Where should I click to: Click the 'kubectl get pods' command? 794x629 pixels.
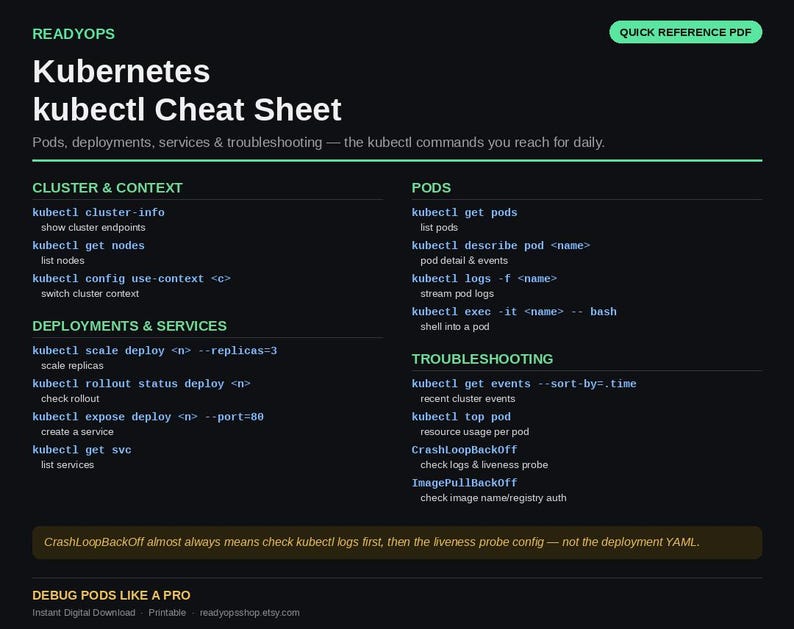(x=464, y=213)
